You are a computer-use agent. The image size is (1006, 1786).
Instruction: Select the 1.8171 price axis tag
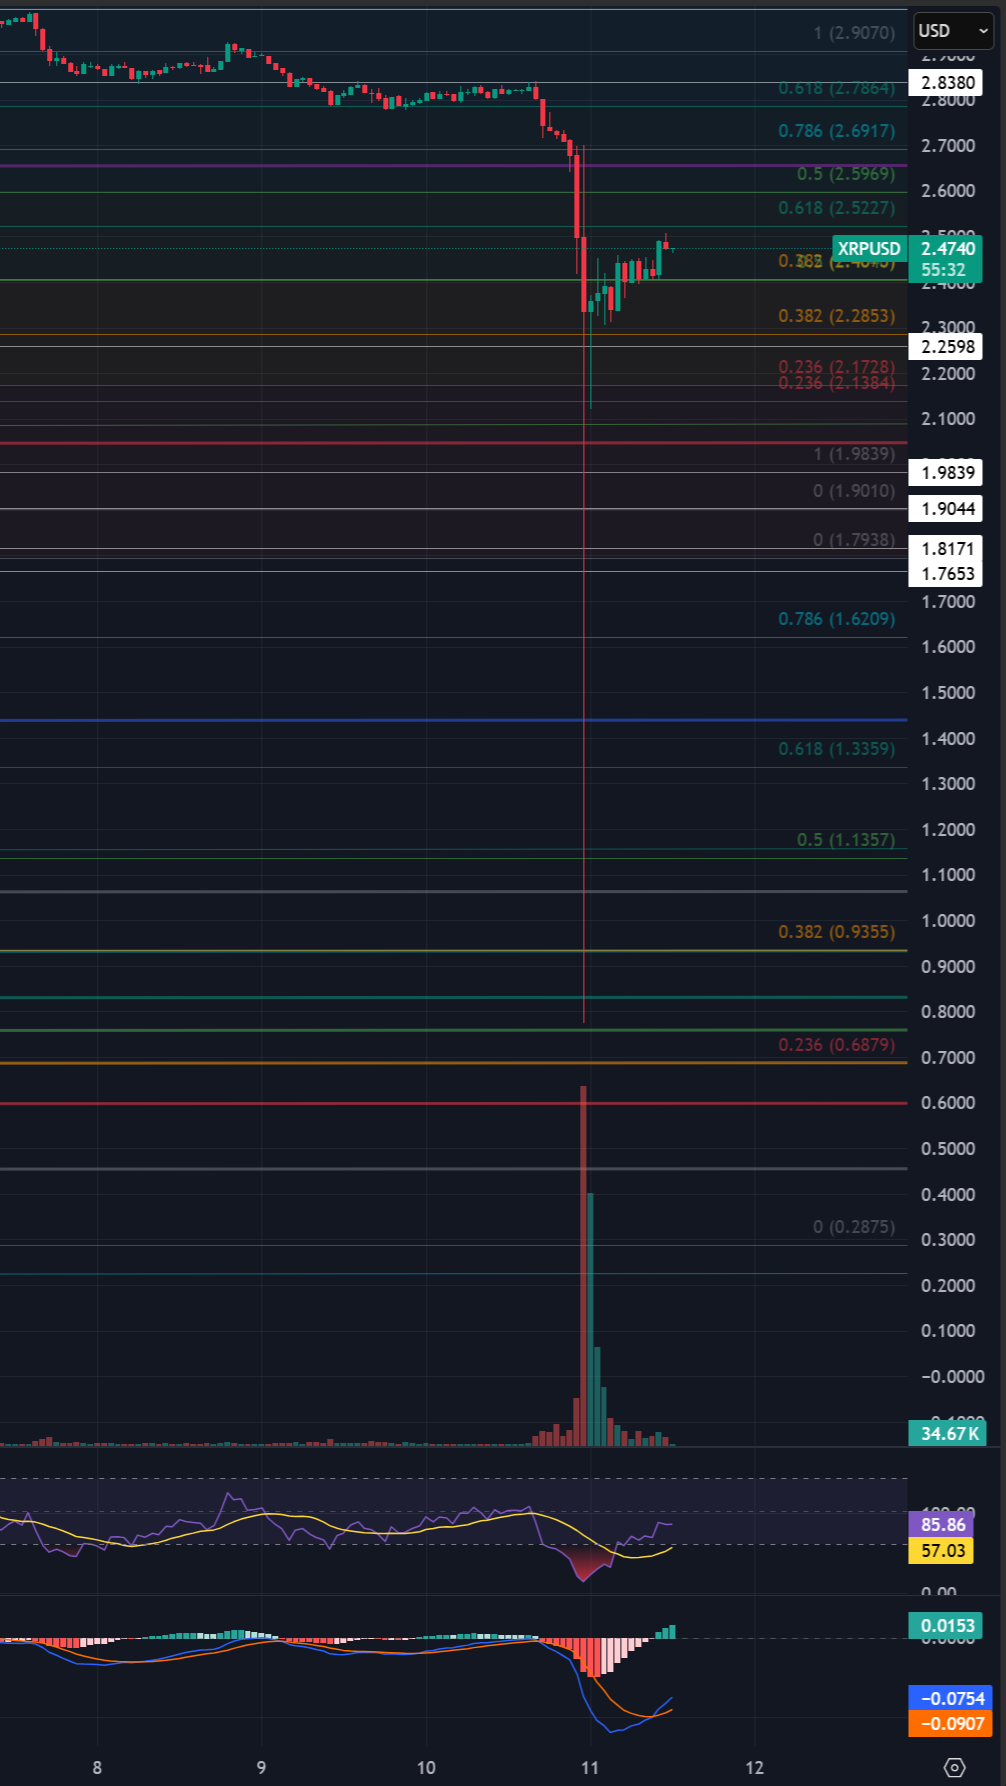coord(947,548)
